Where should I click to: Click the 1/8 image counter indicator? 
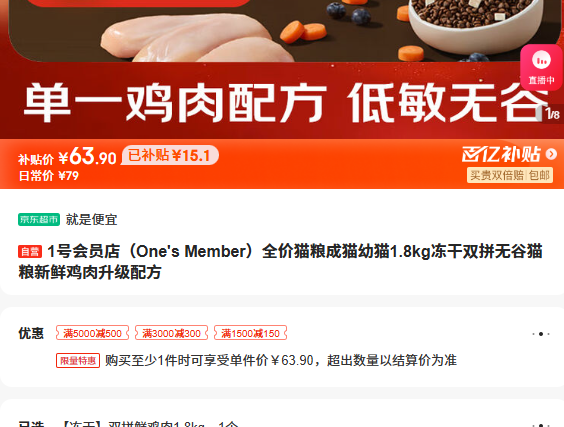pos(552,114)
